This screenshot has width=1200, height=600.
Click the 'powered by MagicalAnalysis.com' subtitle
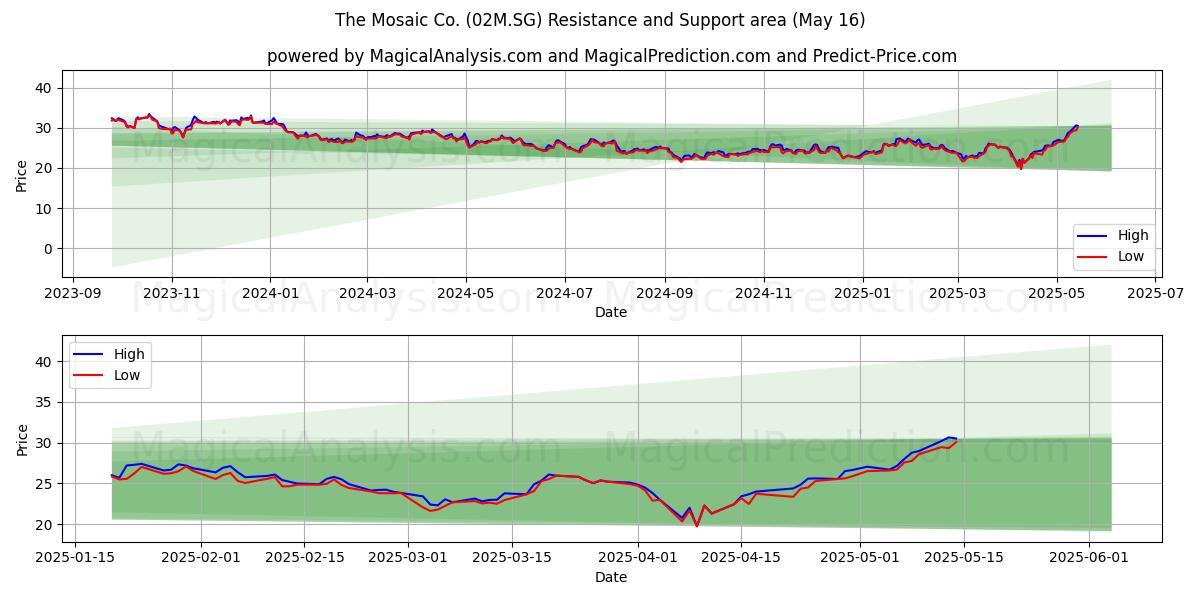point(612,56)
